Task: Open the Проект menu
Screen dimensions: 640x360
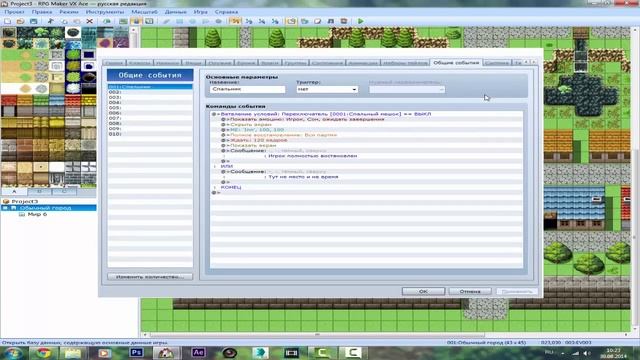Action: (x=14, y=12)
